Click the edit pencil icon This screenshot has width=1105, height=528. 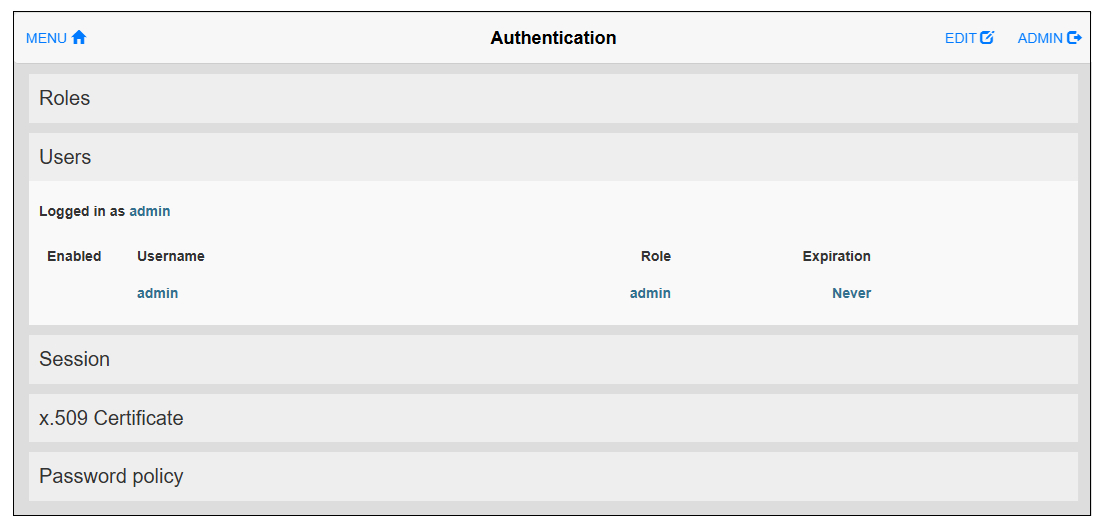point(987,38)
